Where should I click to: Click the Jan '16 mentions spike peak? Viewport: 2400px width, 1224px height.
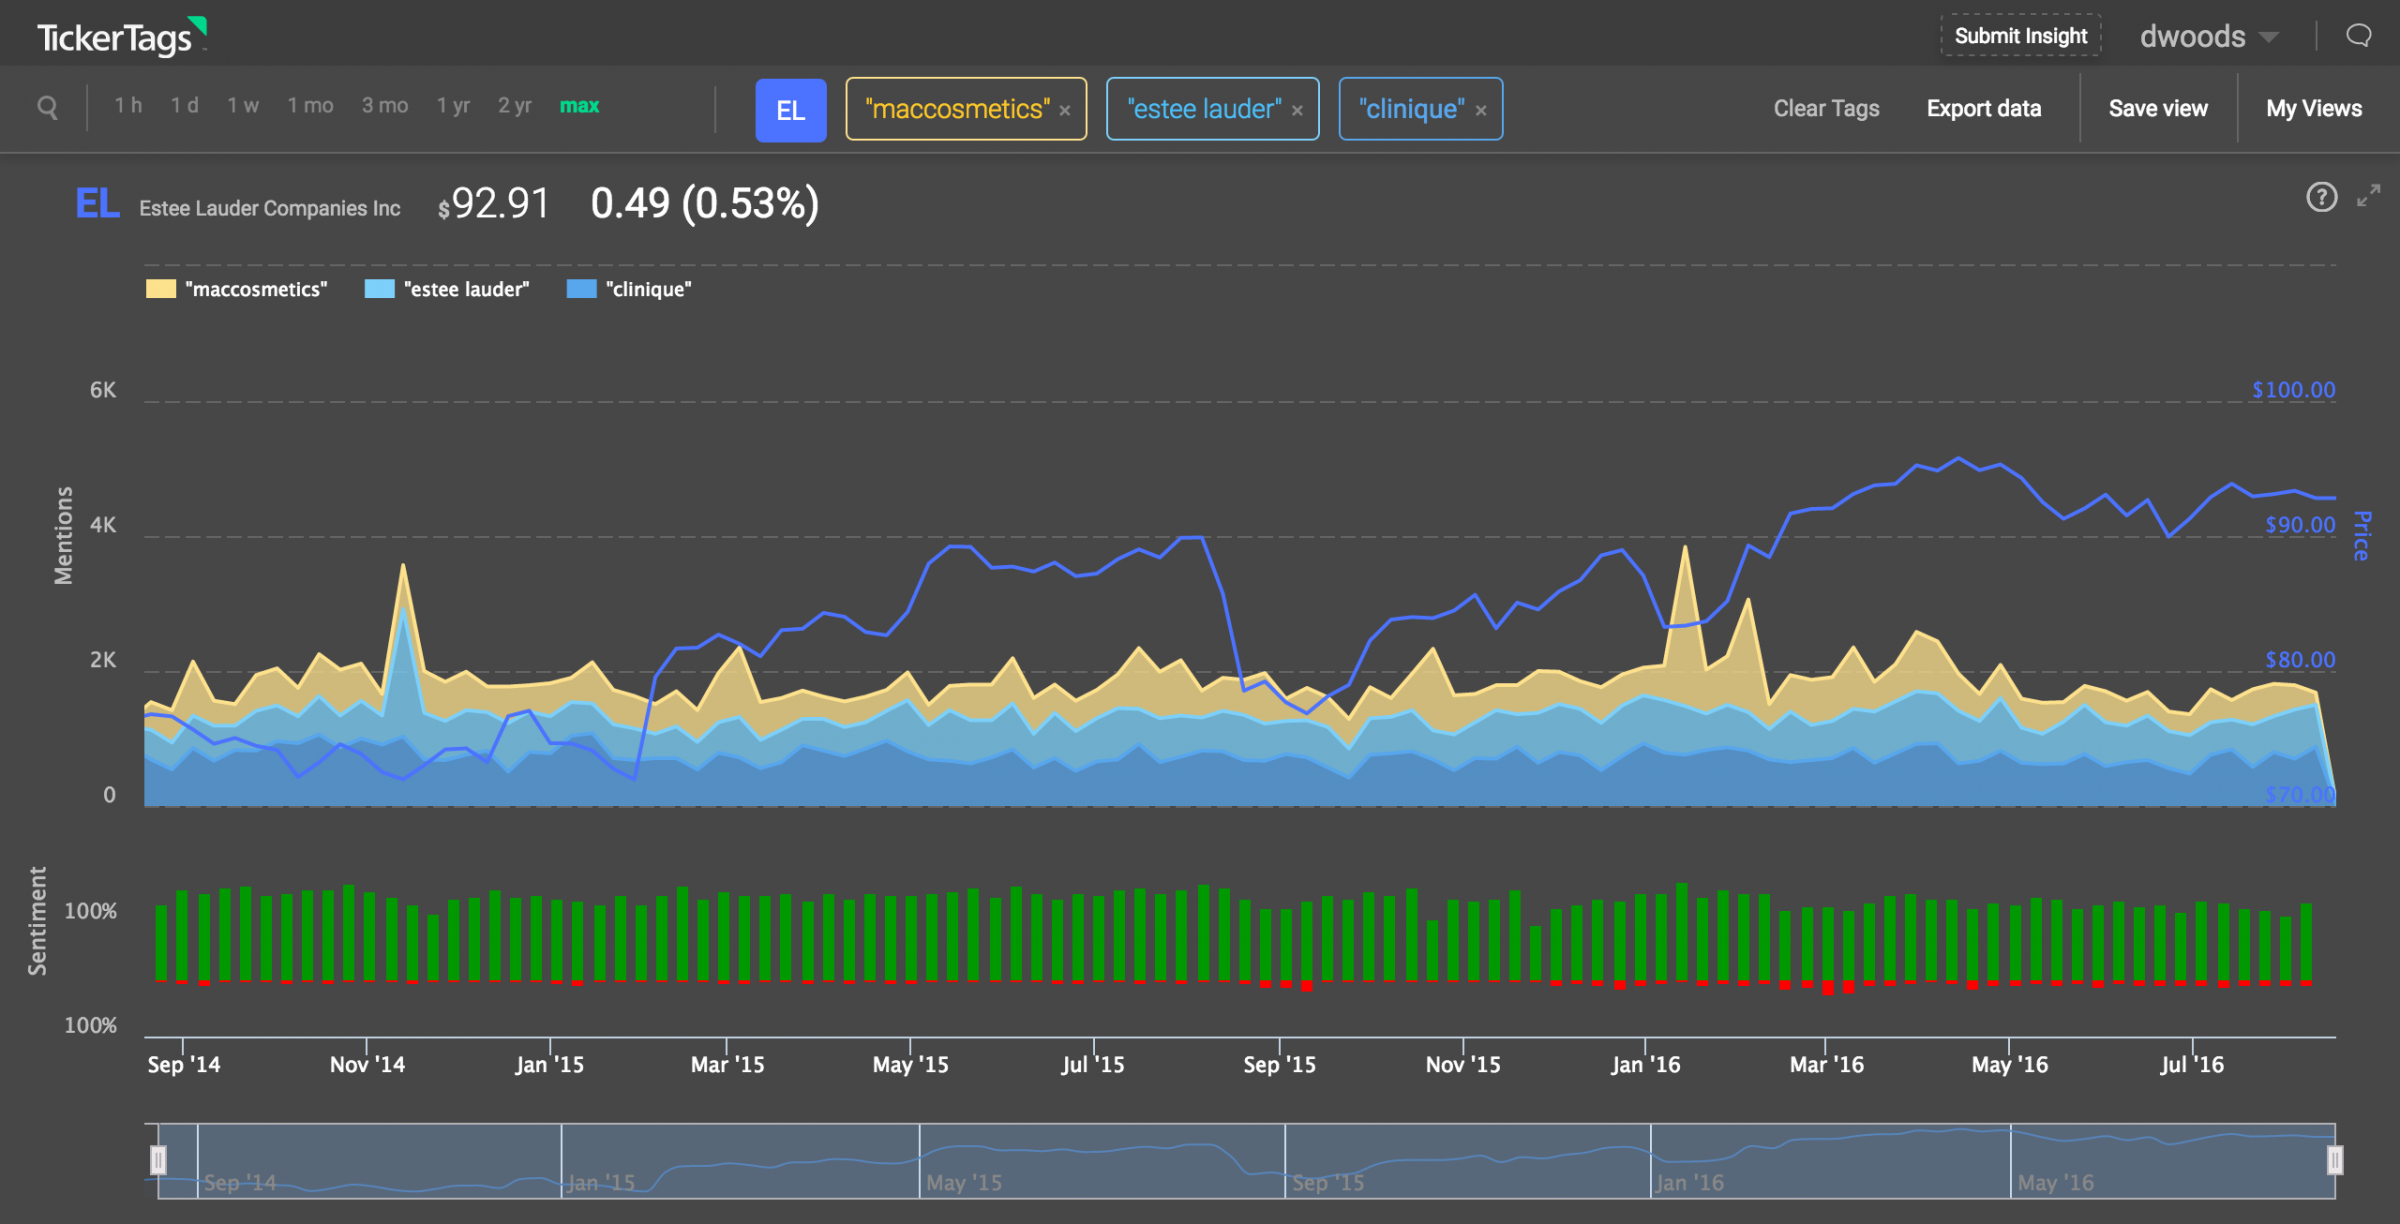(x=1685, y=550)
